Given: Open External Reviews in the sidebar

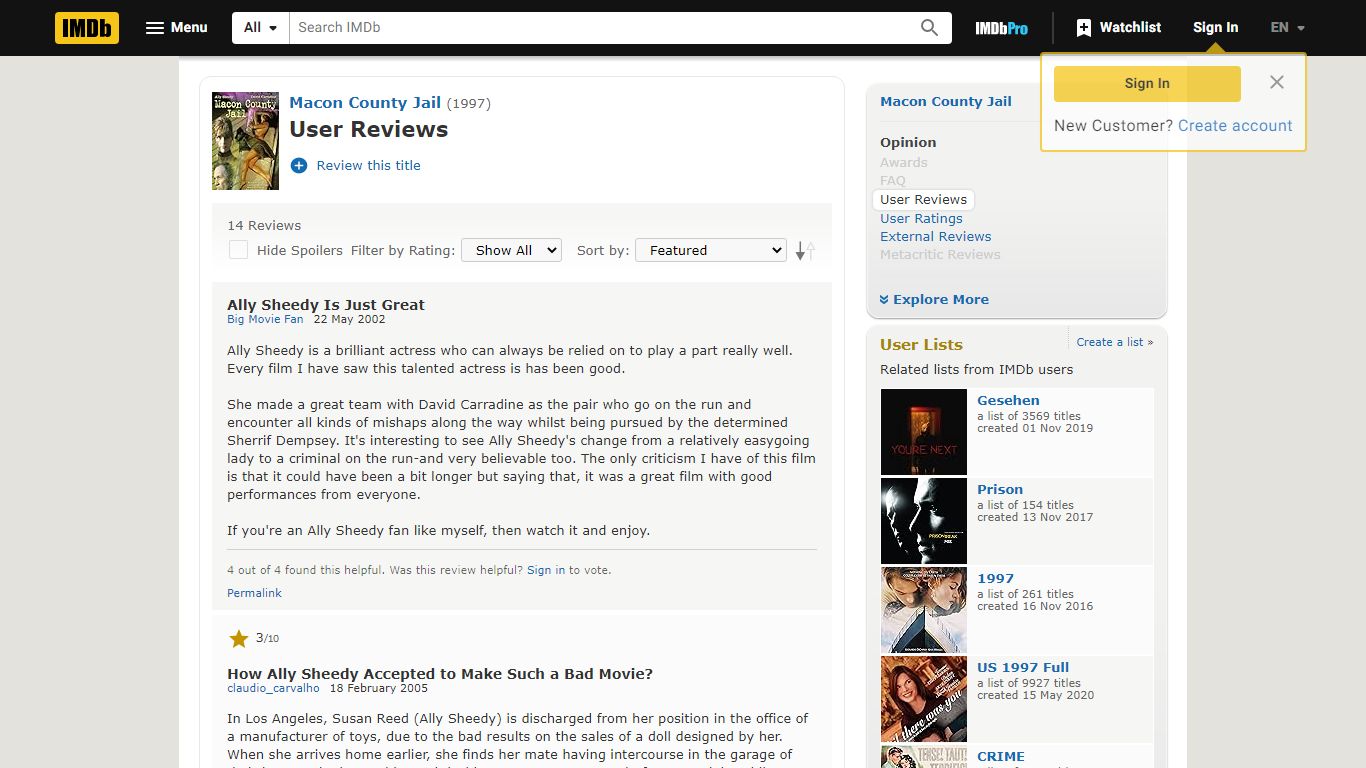Looking at the screenshot, I should tap(935, 237).
